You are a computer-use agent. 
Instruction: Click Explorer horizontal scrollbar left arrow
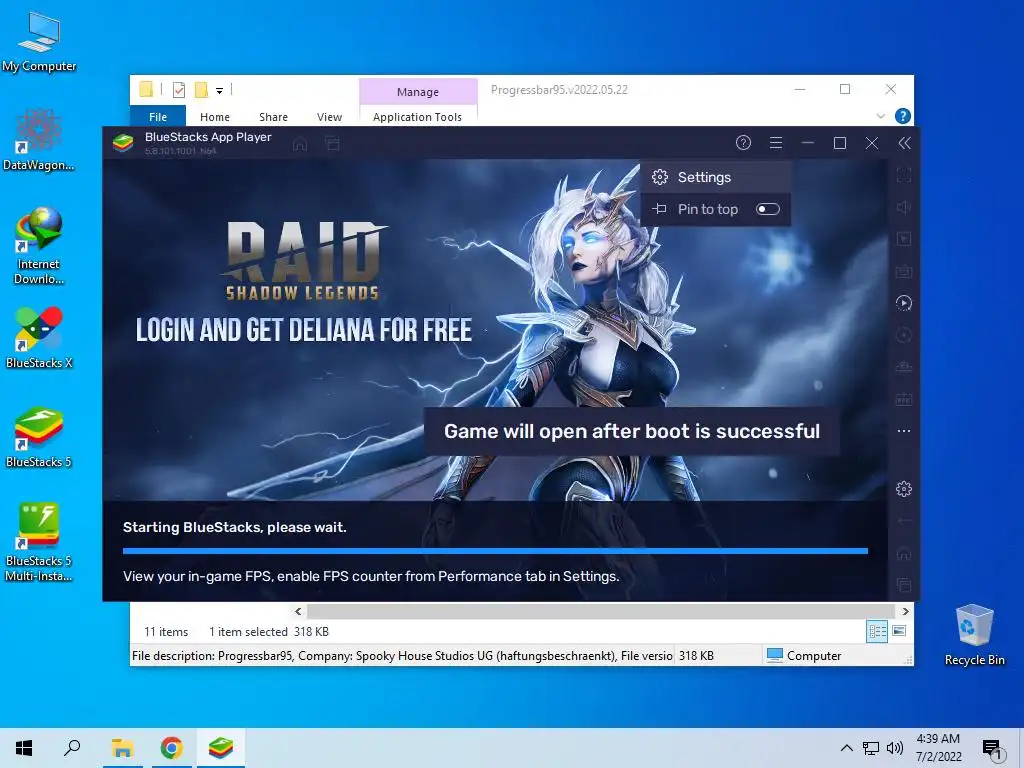[x=298, y=611]
